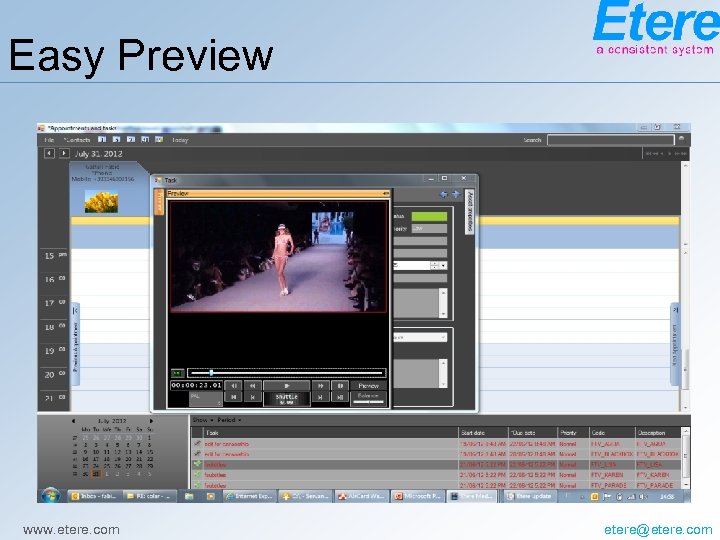
Task: Select day 31 in the July 2012 mini calendar
Action: (96, 474)
